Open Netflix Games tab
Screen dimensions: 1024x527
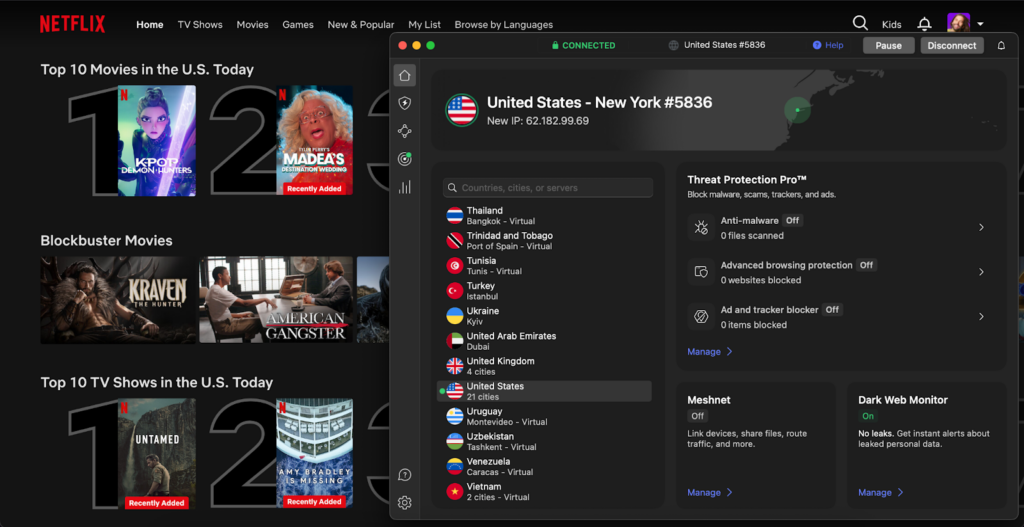298,25
